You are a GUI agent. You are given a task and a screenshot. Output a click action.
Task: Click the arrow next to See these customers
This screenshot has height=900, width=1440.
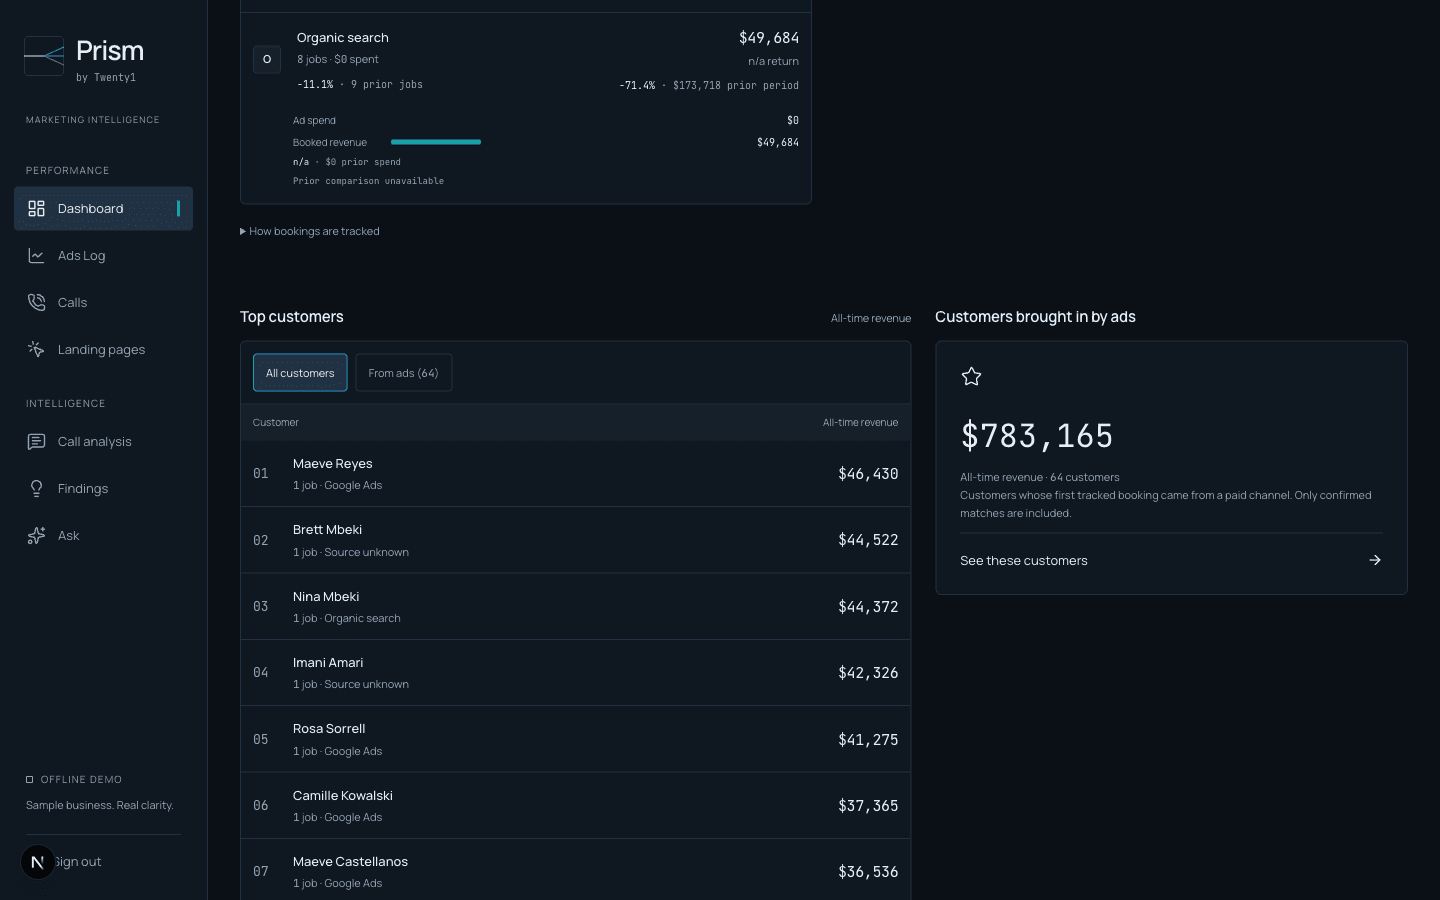pos(1375,560)
